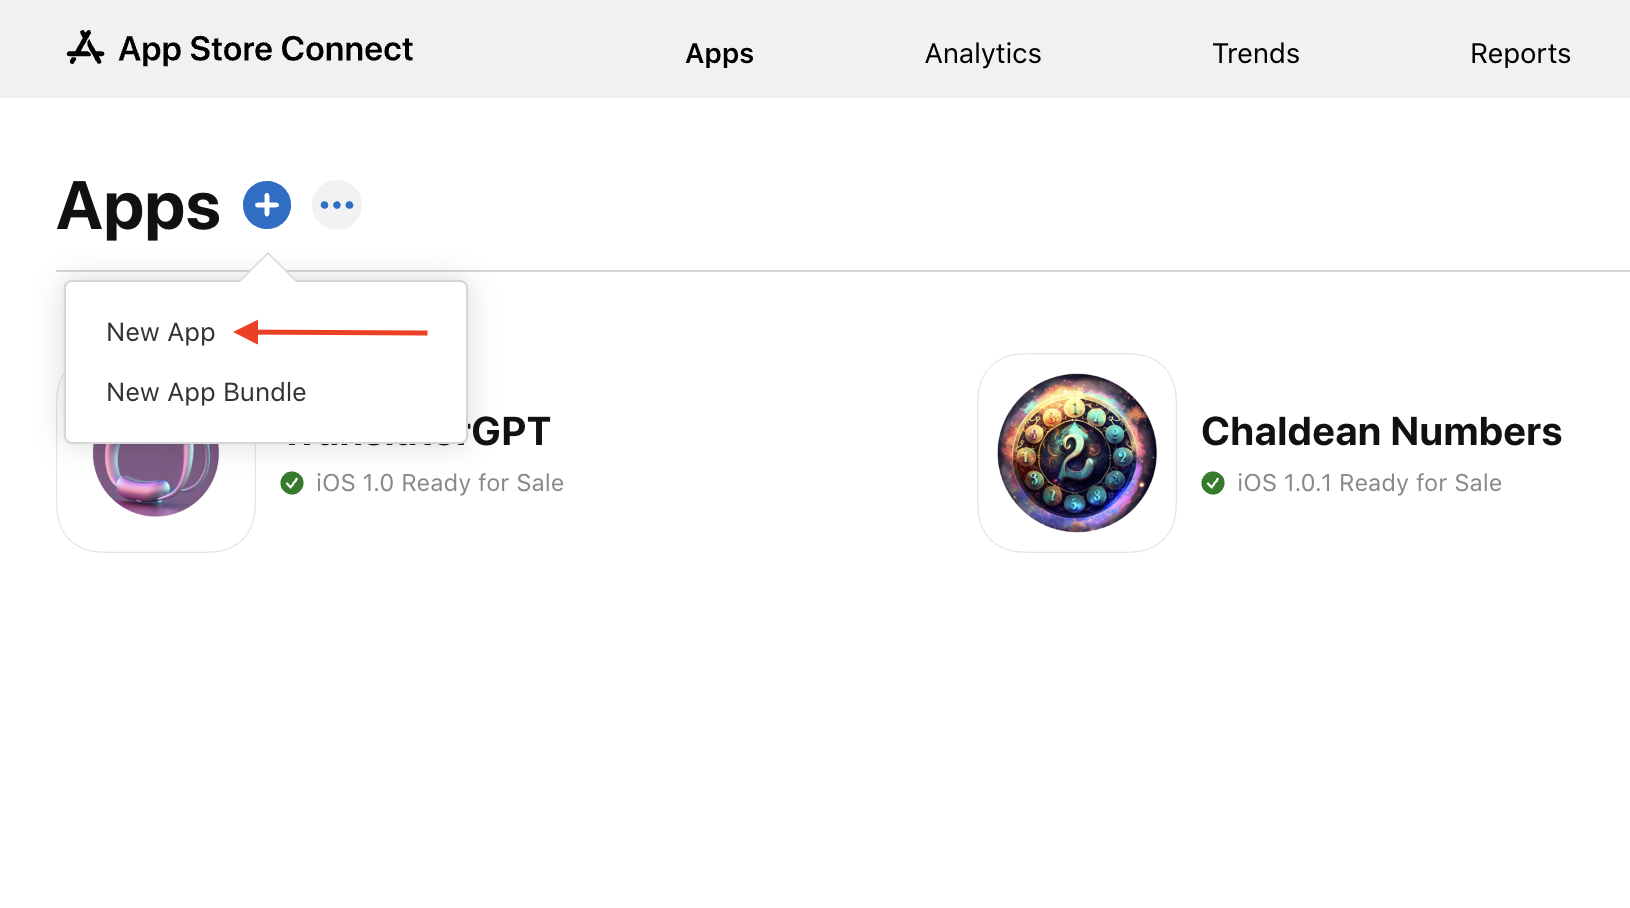Click the iOS 1.0 Ready for Sale status

click(440, 483)
